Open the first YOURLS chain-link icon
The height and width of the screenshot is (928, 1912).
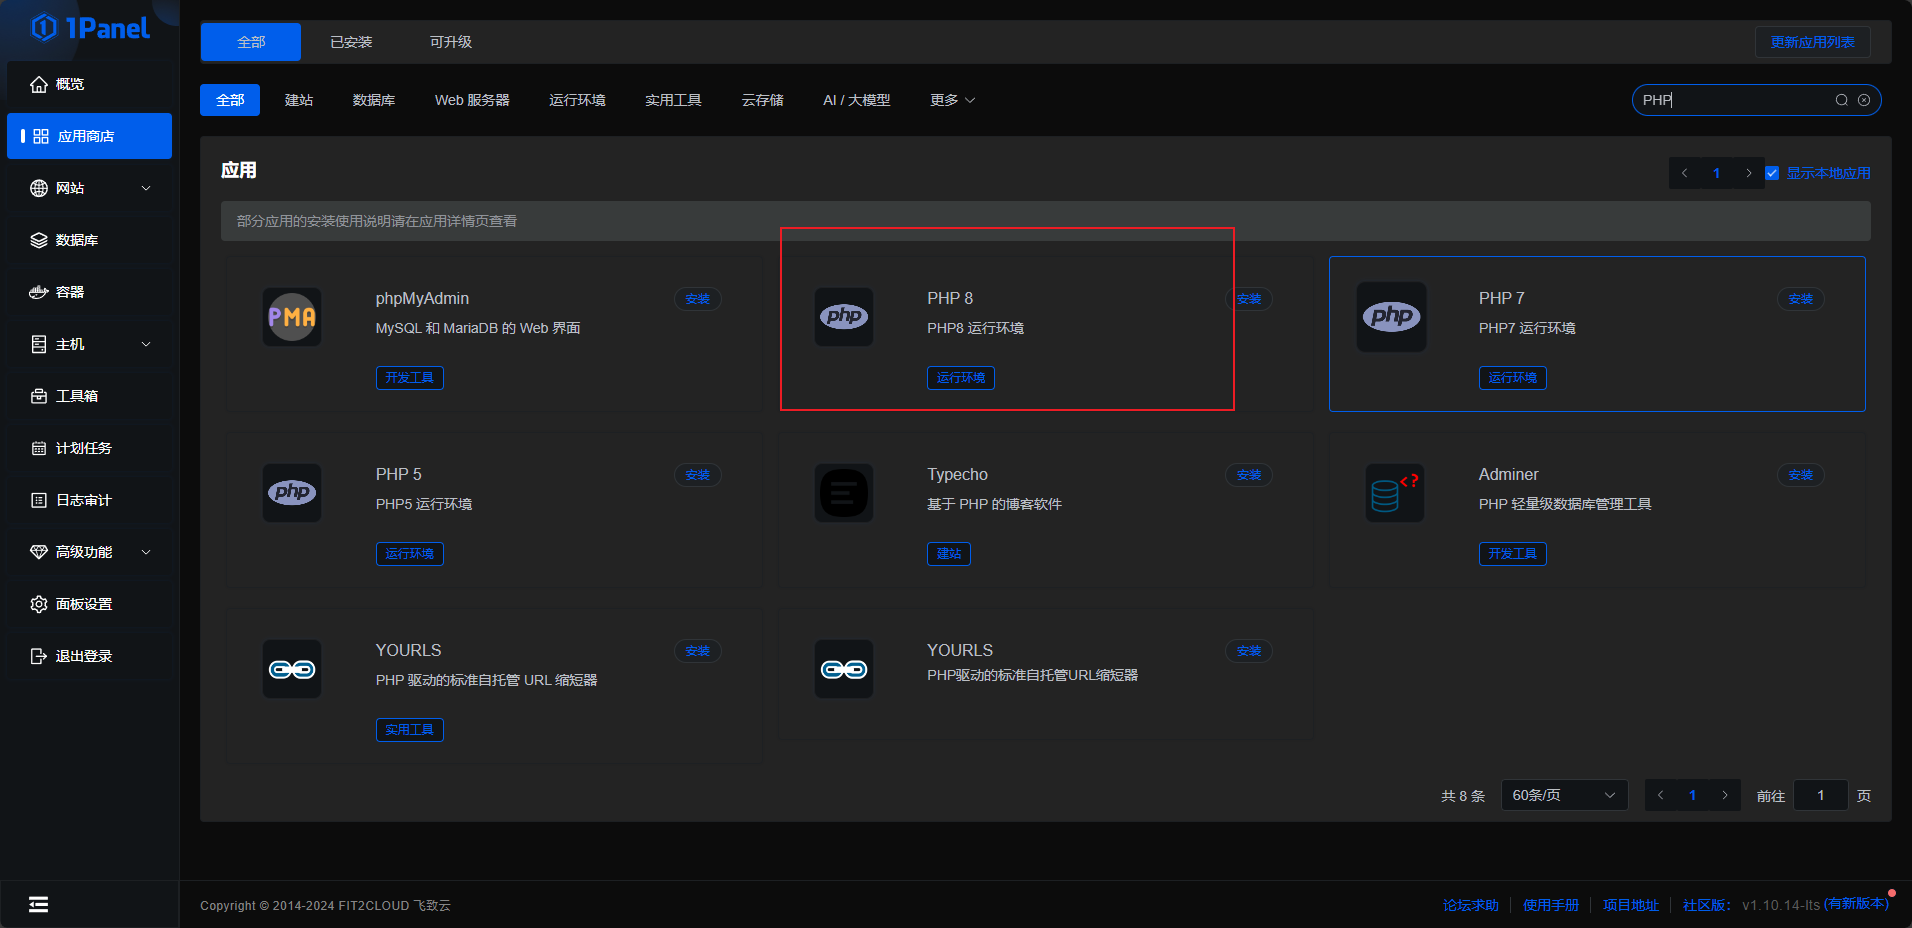[x=292, y=669]
